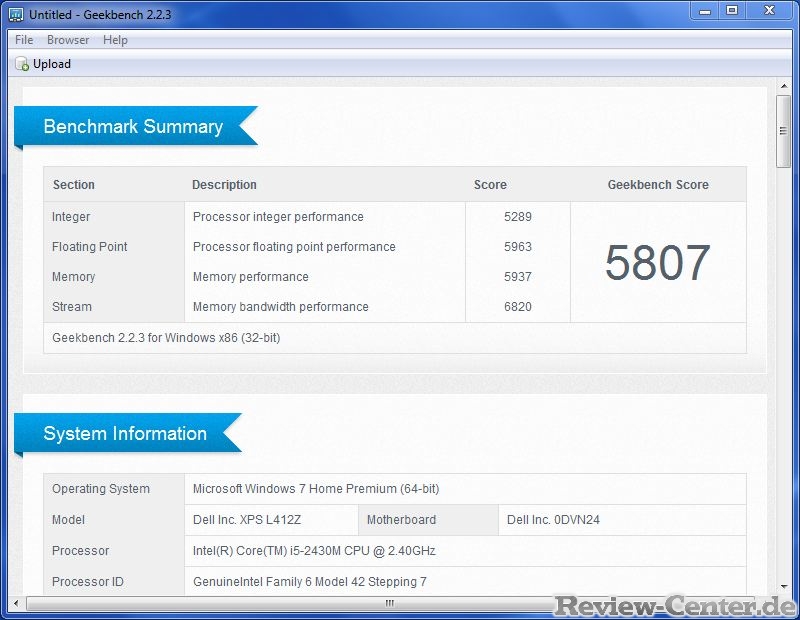The height and width of the screenshot is (620, 800).
Task: Click 'Processor floating point performance' description
Action: (294, 247)
